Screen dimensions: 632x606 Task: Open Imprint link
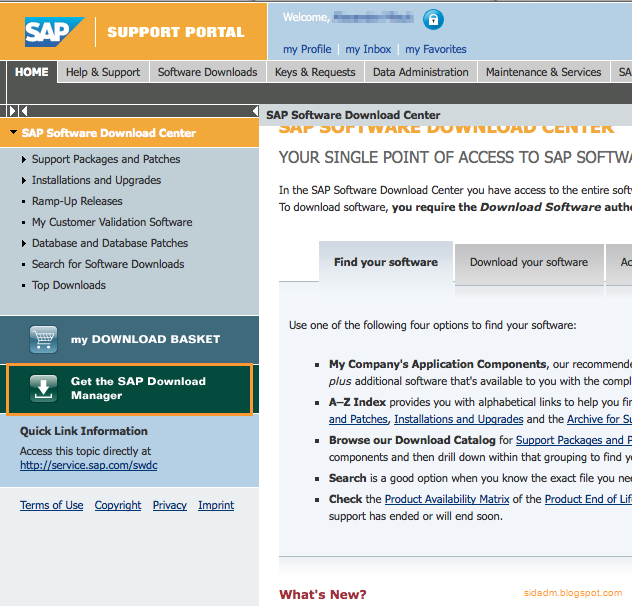pyautogui.click(x=216, y=505)
